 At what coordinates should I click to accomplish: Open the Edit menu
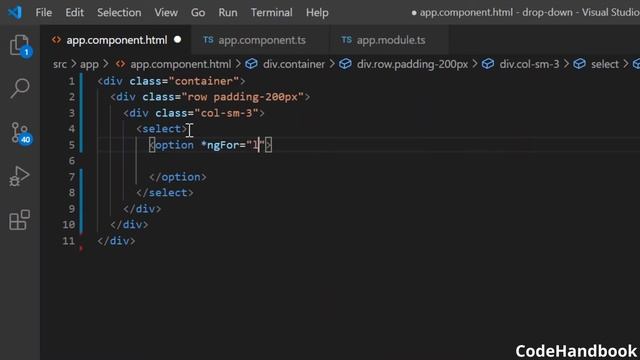[74, 13]
